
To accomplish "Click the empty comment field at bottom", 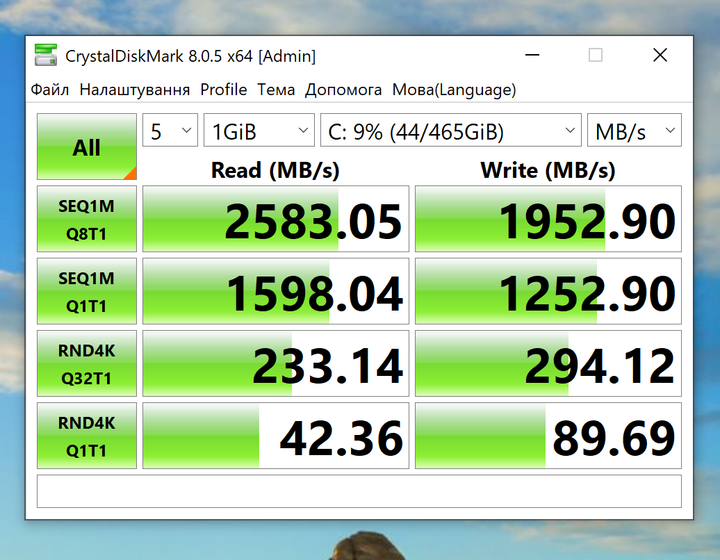I will [x=359, y=492].
